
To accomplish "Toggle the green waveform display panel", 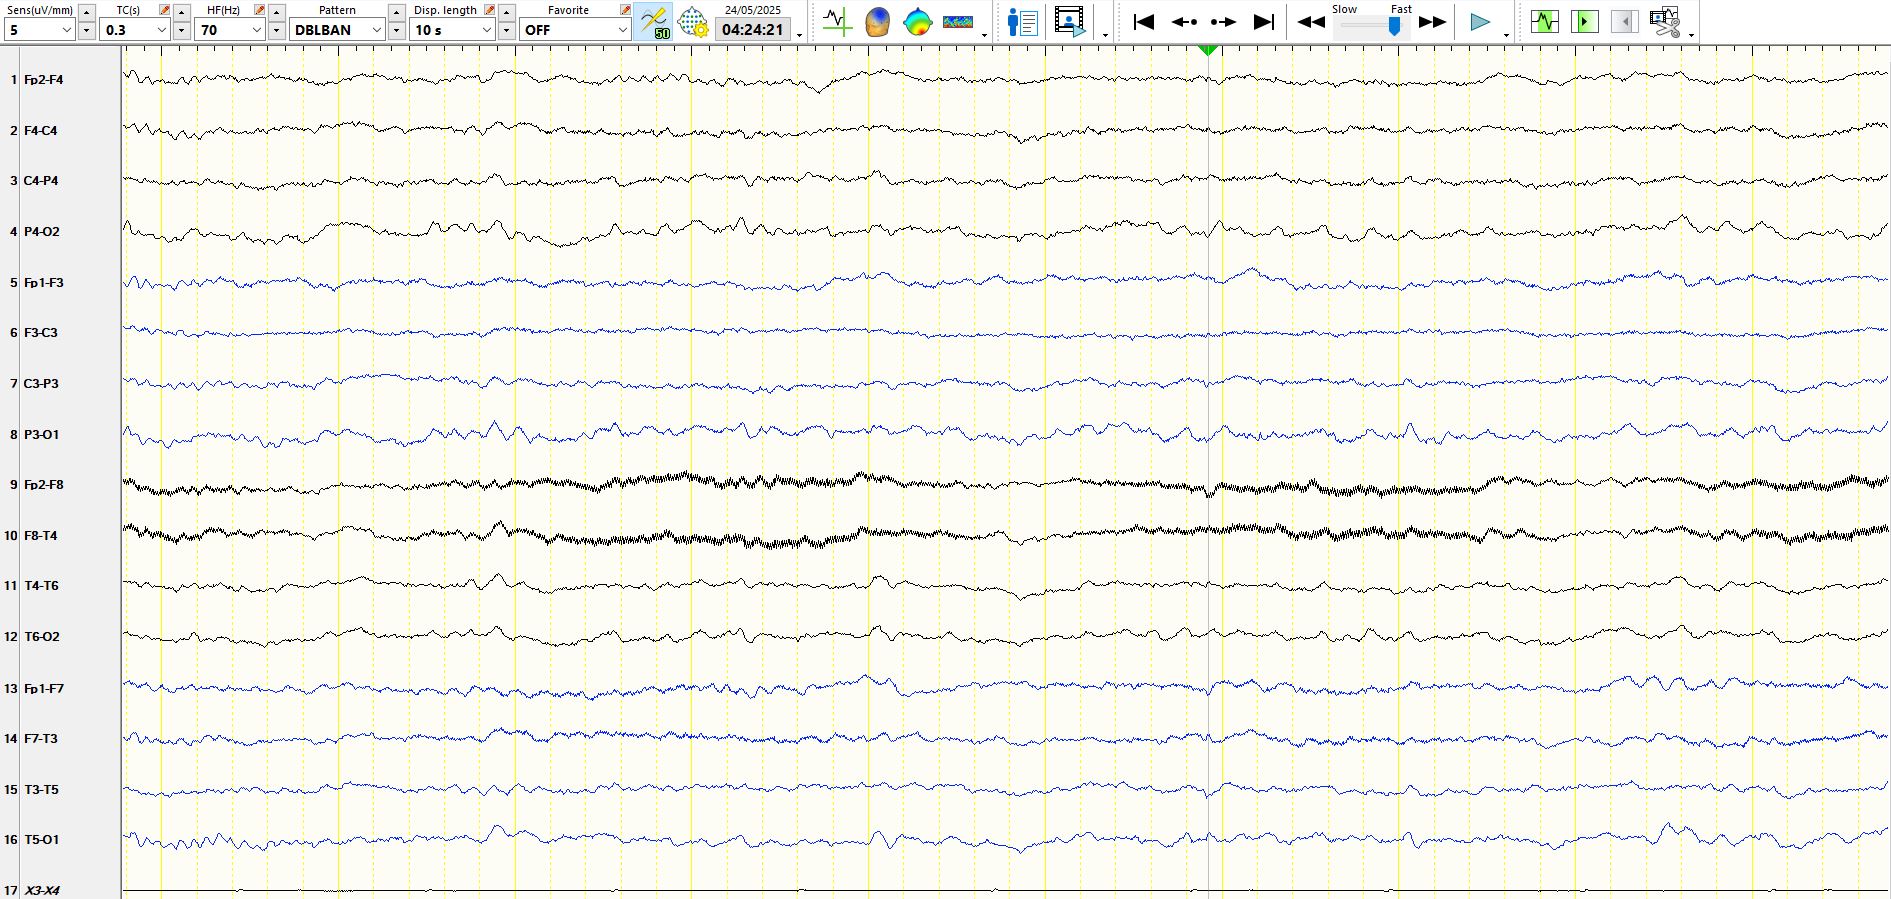I will tap(1544, 22).
